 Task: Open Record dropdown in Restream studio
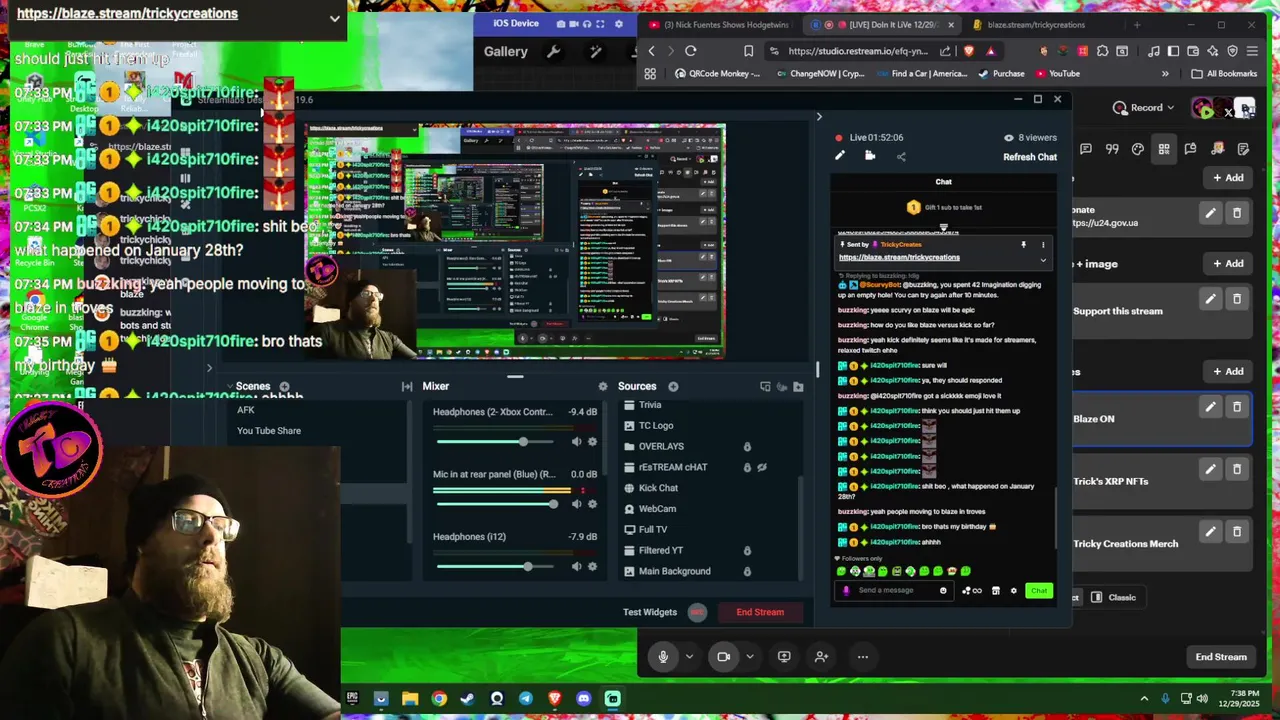1144,108
